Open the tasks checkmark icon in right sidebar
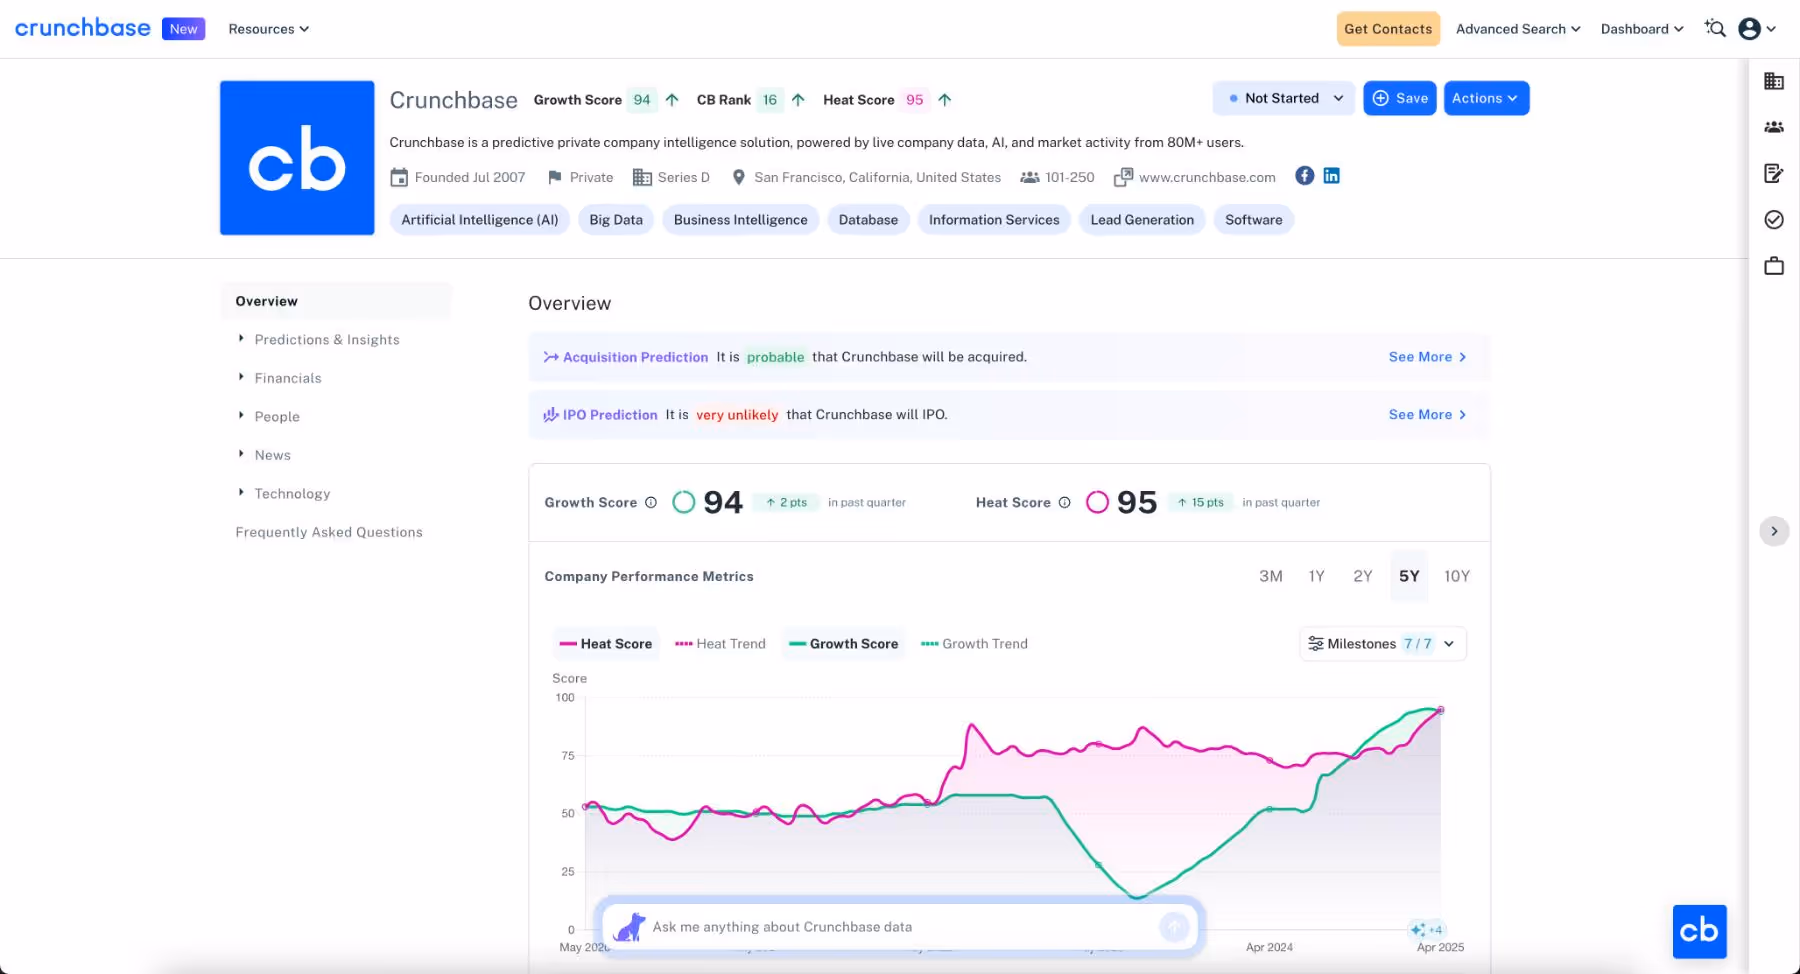The width and height of the screenshot is (1800, 974). pos(1774,220)
